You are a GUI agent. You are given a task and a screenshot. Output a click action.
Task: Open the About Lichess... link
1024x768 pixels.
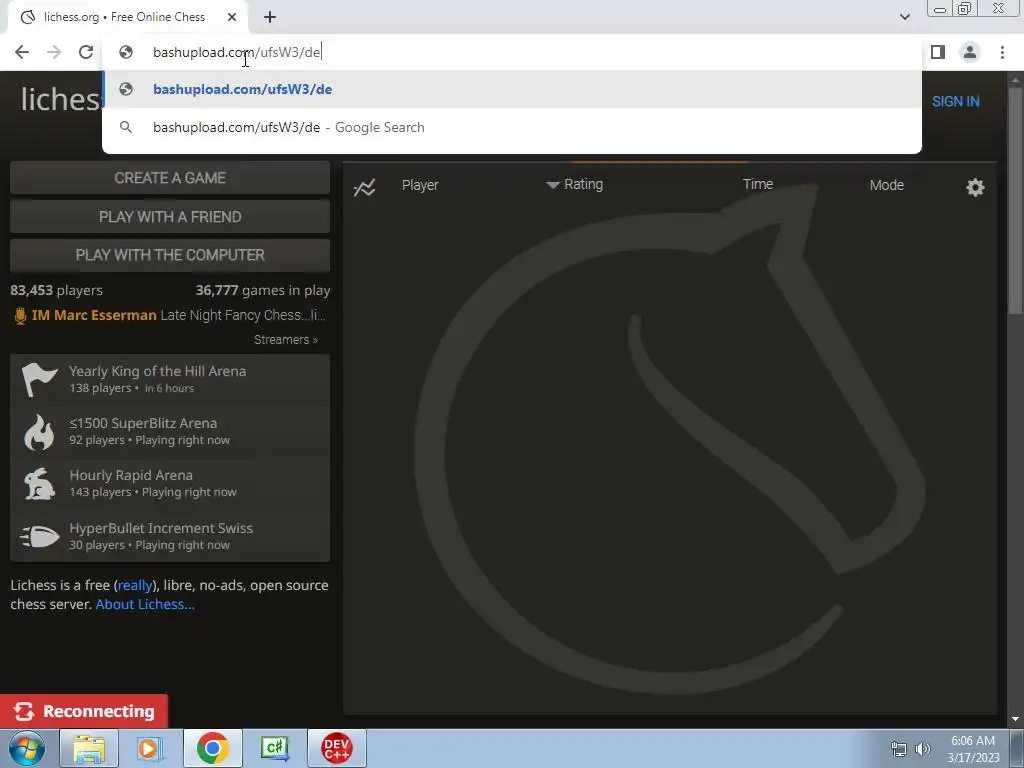(145, 604)
